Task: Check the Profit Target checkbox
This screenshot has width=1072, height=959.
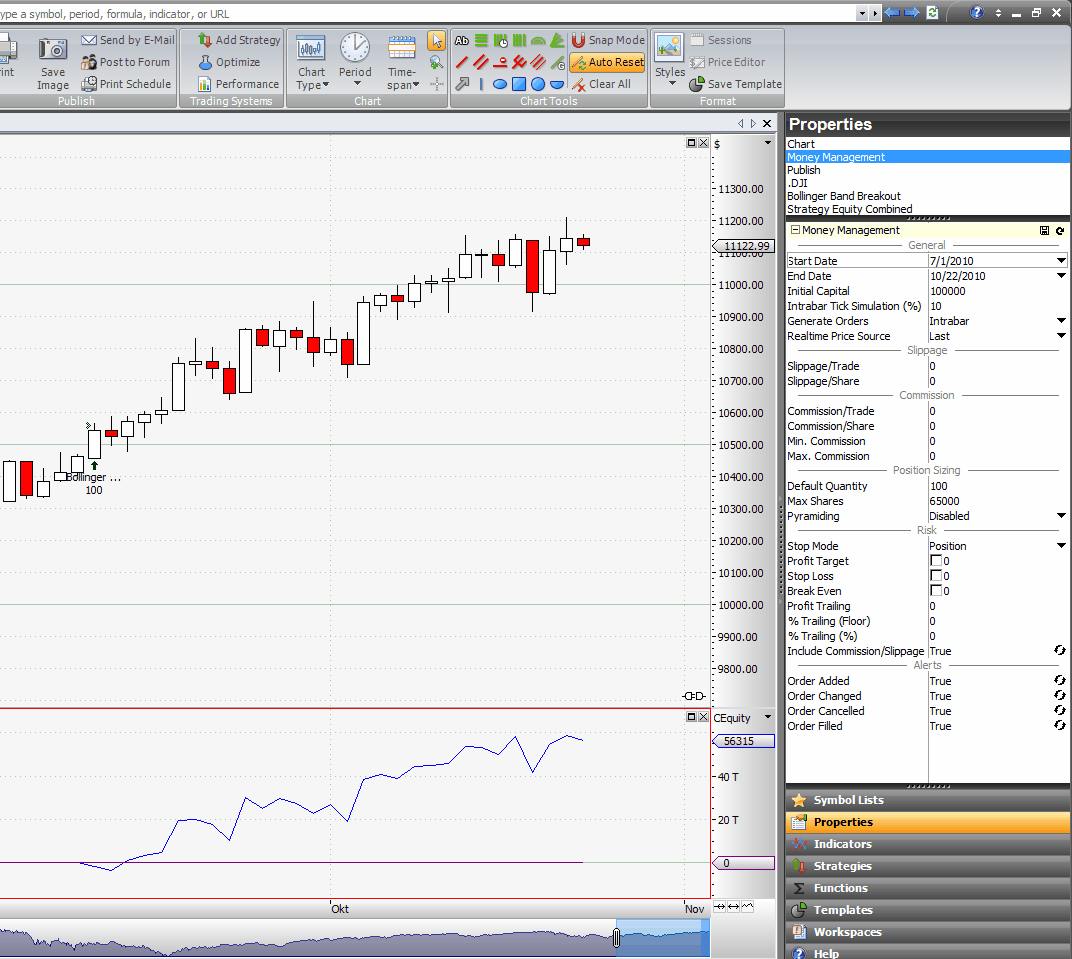Action: [936, 561]
